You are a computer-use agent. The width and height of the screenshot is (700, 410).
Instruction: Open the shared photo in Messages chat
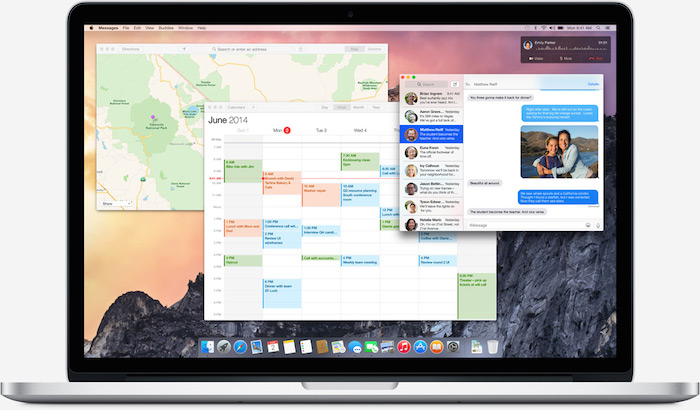click(x=559, y=152)
